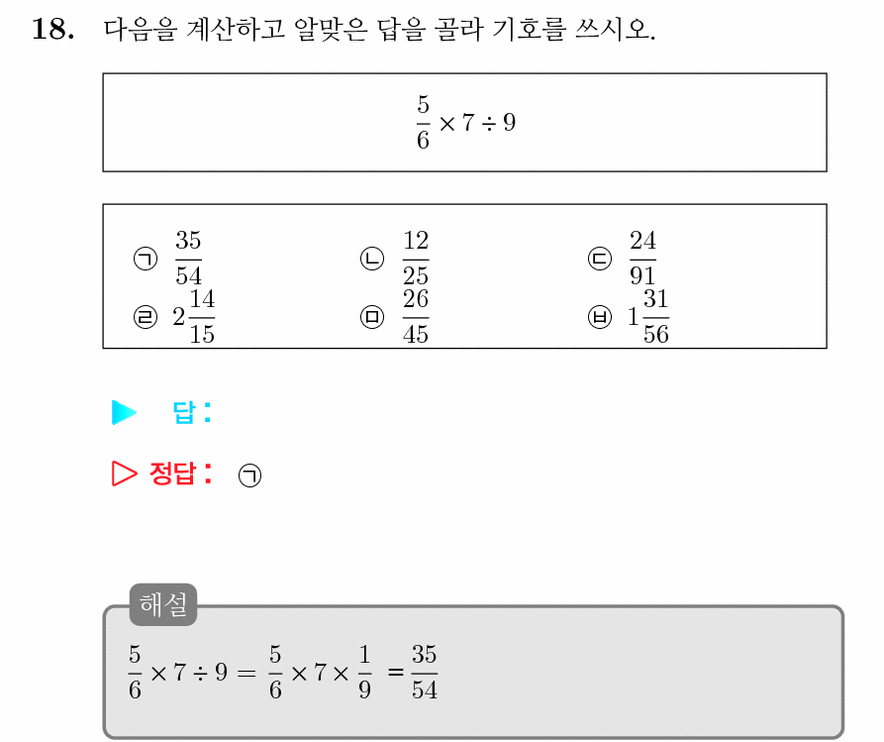Viewport: 884px width, 742px height.
Task: Click the 해설 tab label
Action: (163, 604)
